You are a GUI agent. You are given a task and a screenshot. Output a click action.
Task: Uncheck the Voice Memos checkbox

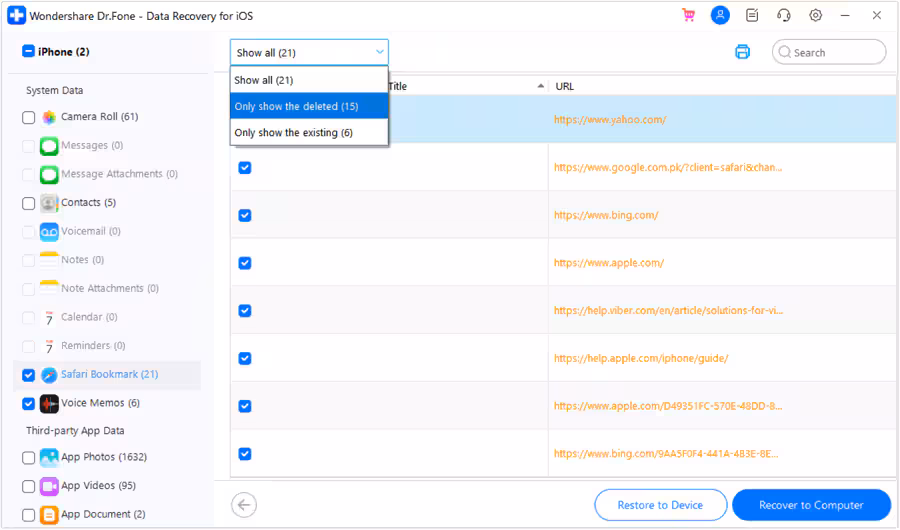pos(28,404)
